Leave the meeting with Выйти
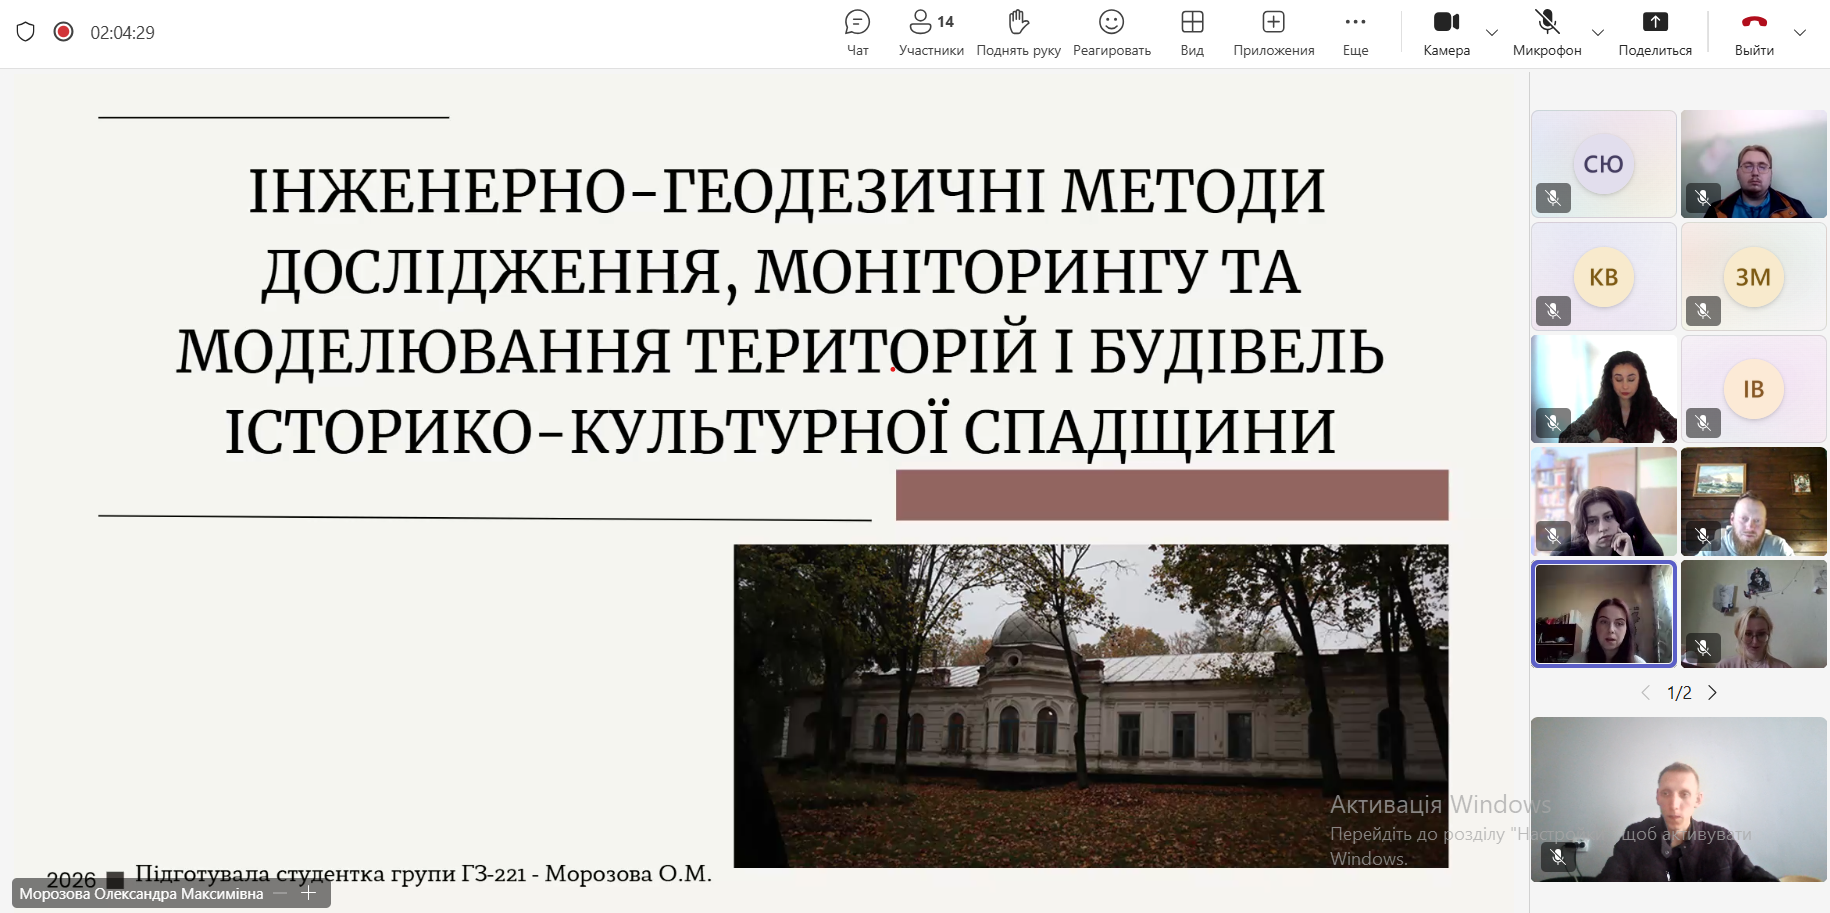 click(1754, 32)
